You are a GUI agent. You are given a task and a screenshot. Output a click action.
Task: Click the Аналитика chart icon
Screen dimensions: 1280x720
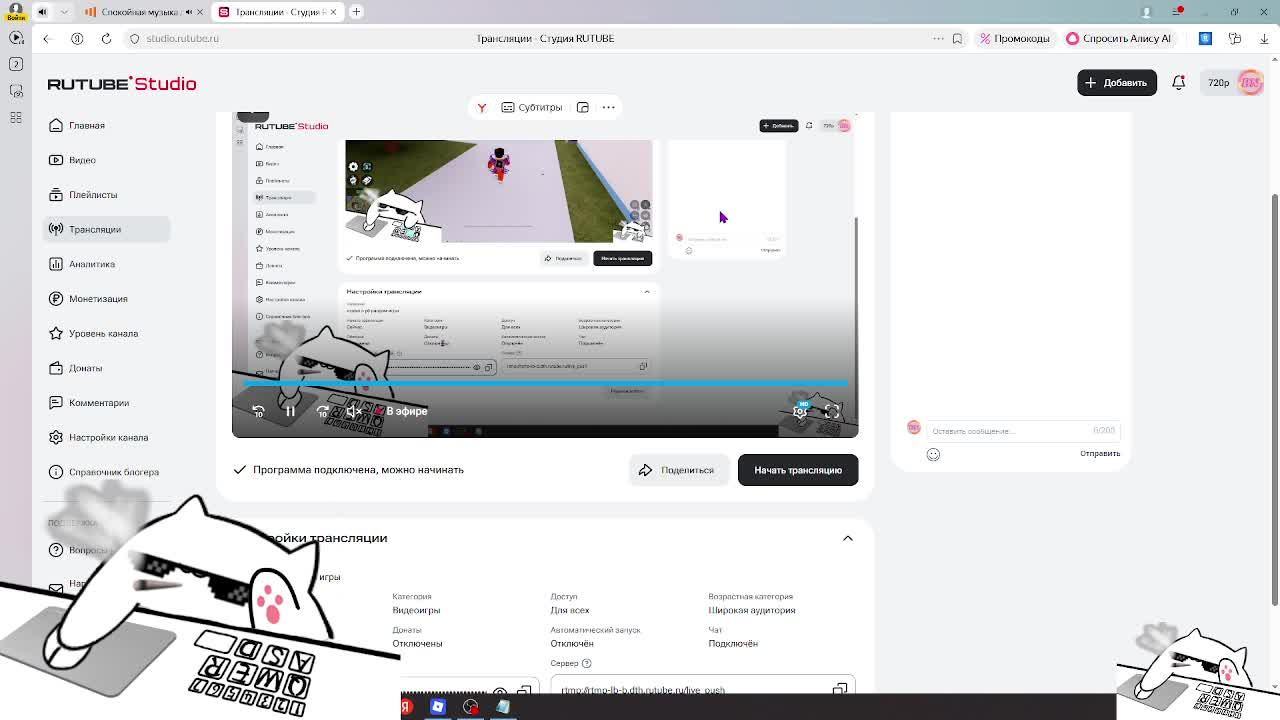coord(56,264)
